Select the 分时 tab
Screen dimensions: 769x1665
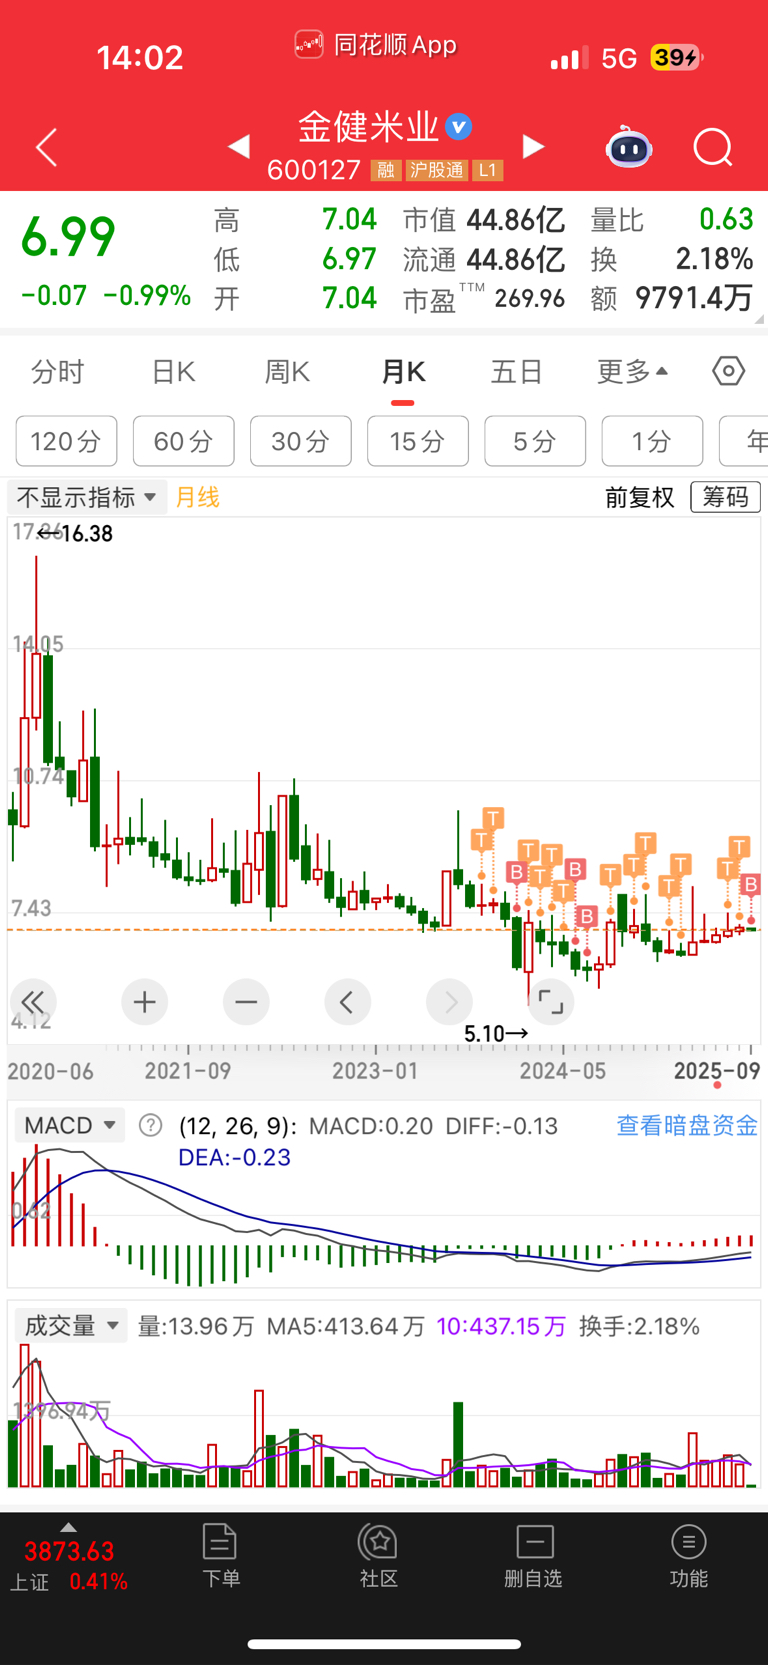tap(58, 372)
